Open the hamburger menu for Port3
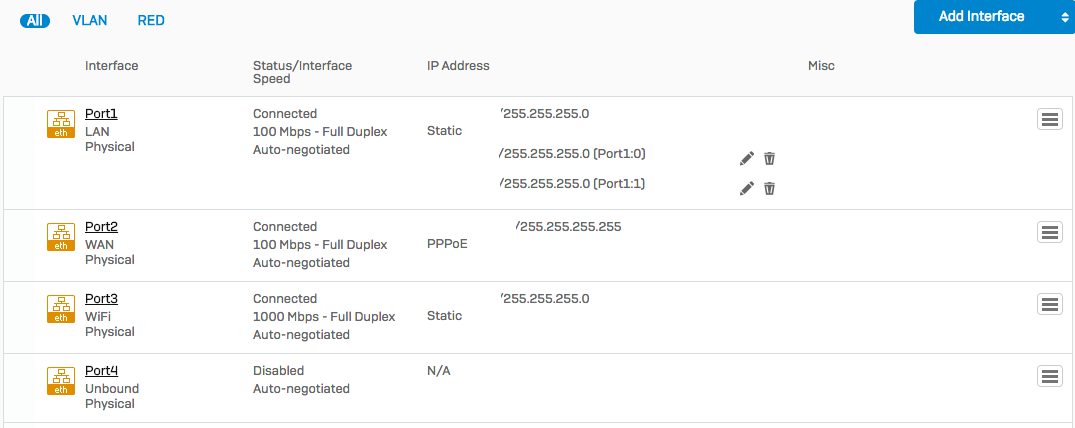 pyautogui.click(x=1050, y=304)
